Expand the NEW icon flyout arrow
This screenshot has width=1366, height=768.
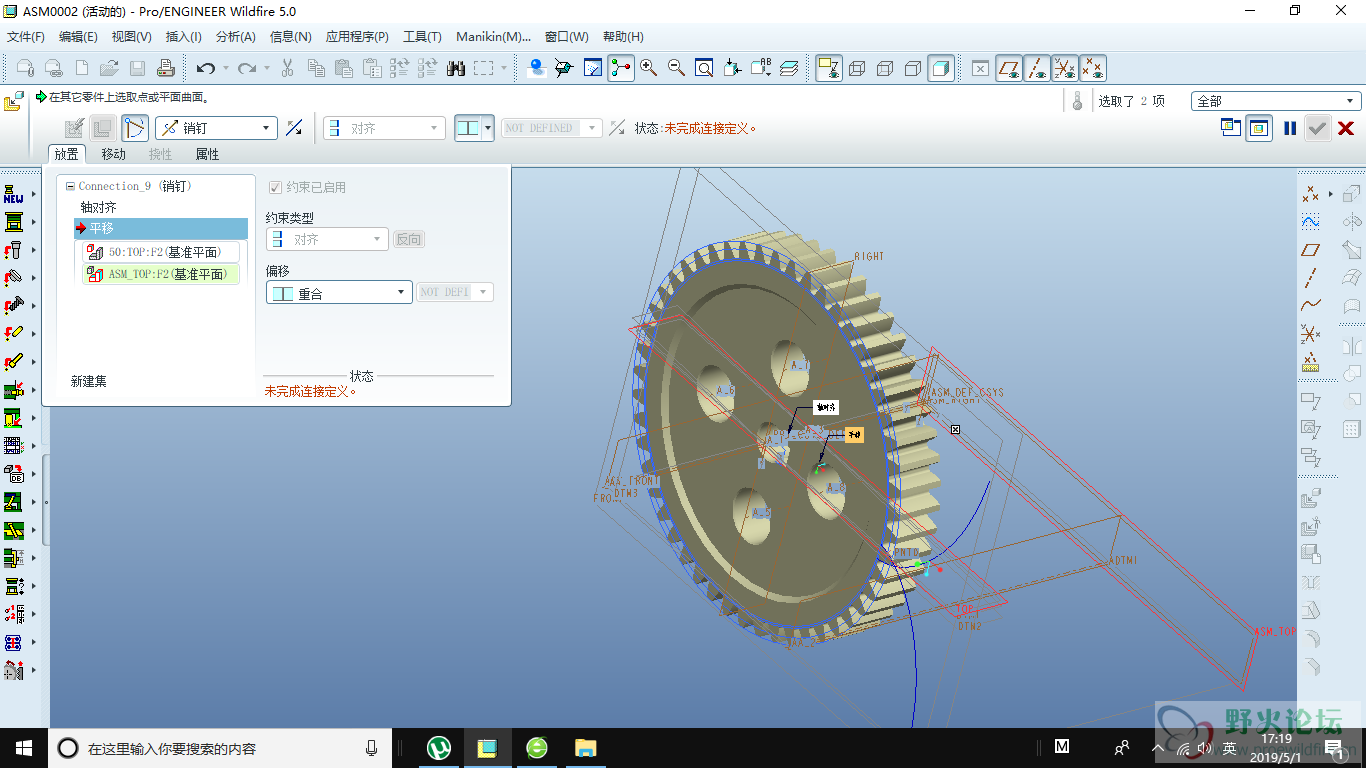click(x=34, y=193)
